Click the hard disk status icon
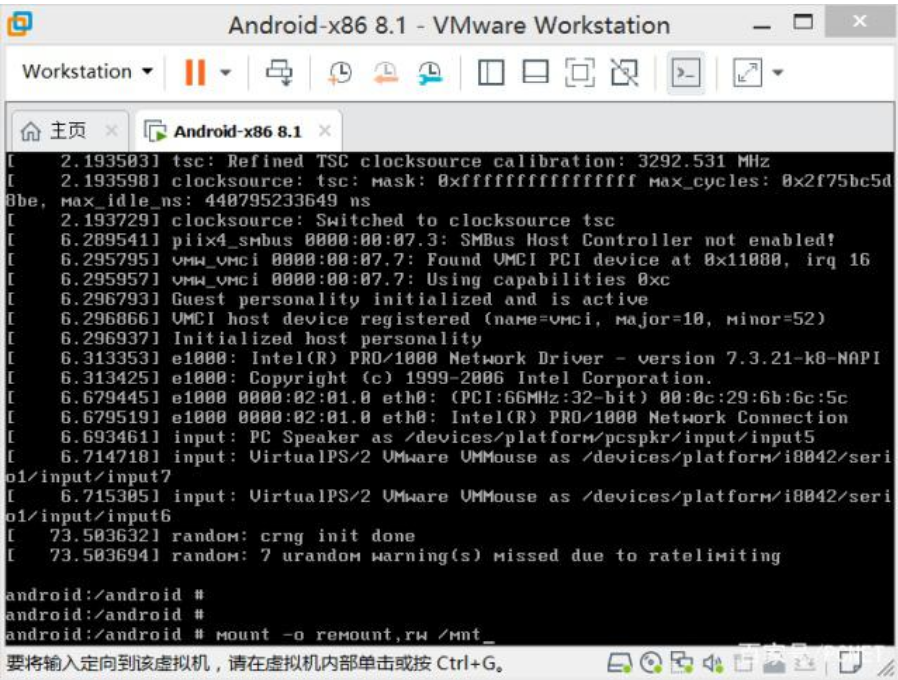Viewport: 898px width, 680px height. 619,663
